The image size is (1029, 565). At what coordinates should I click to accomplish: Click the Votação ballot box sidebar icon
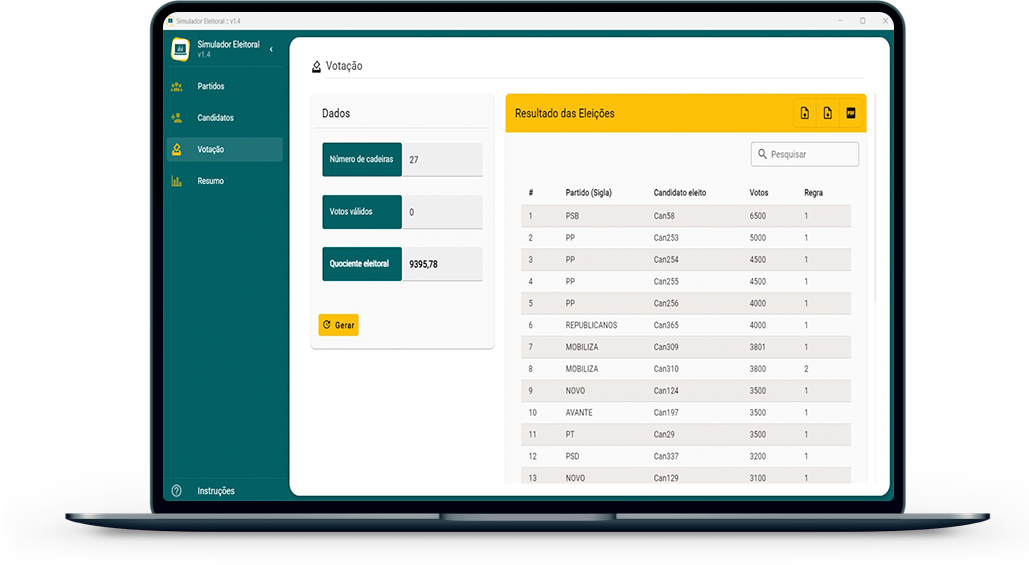point(177,150)
